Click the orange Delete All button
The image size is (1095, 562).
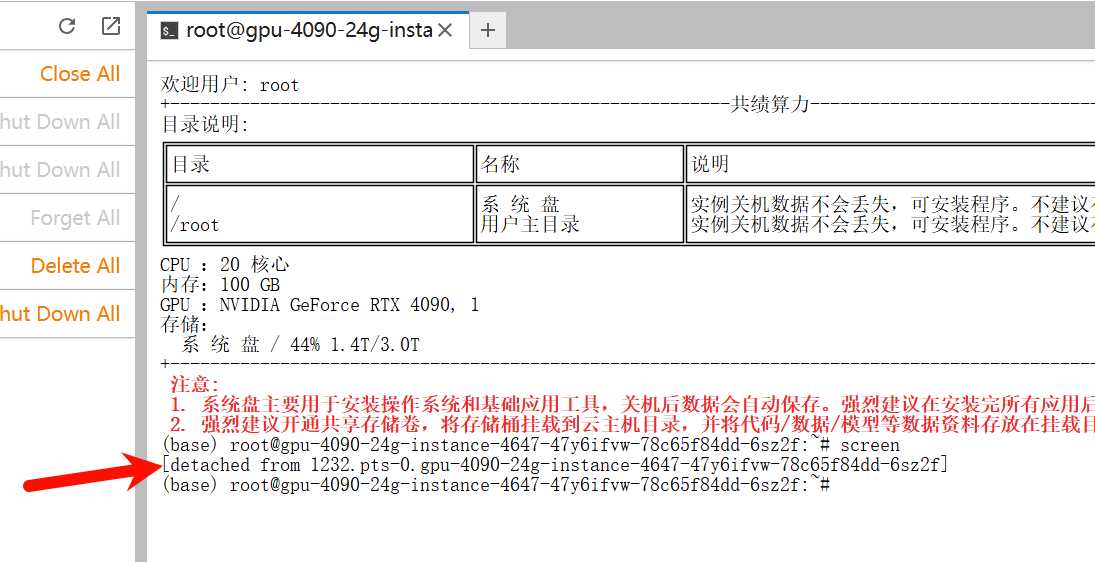(75, 266)
